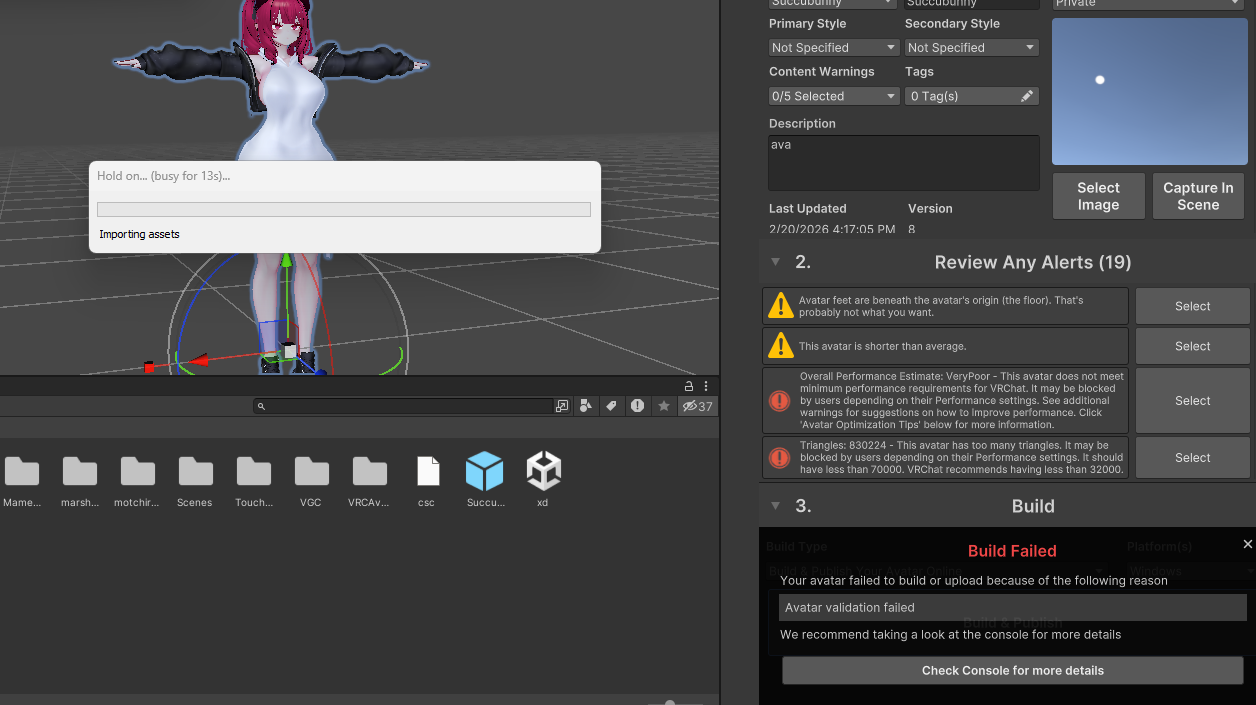Viewport: 1256px width, 705px height.
Task: Click warning icon for shorter than average alert
Action: click(x=780, y=346)
